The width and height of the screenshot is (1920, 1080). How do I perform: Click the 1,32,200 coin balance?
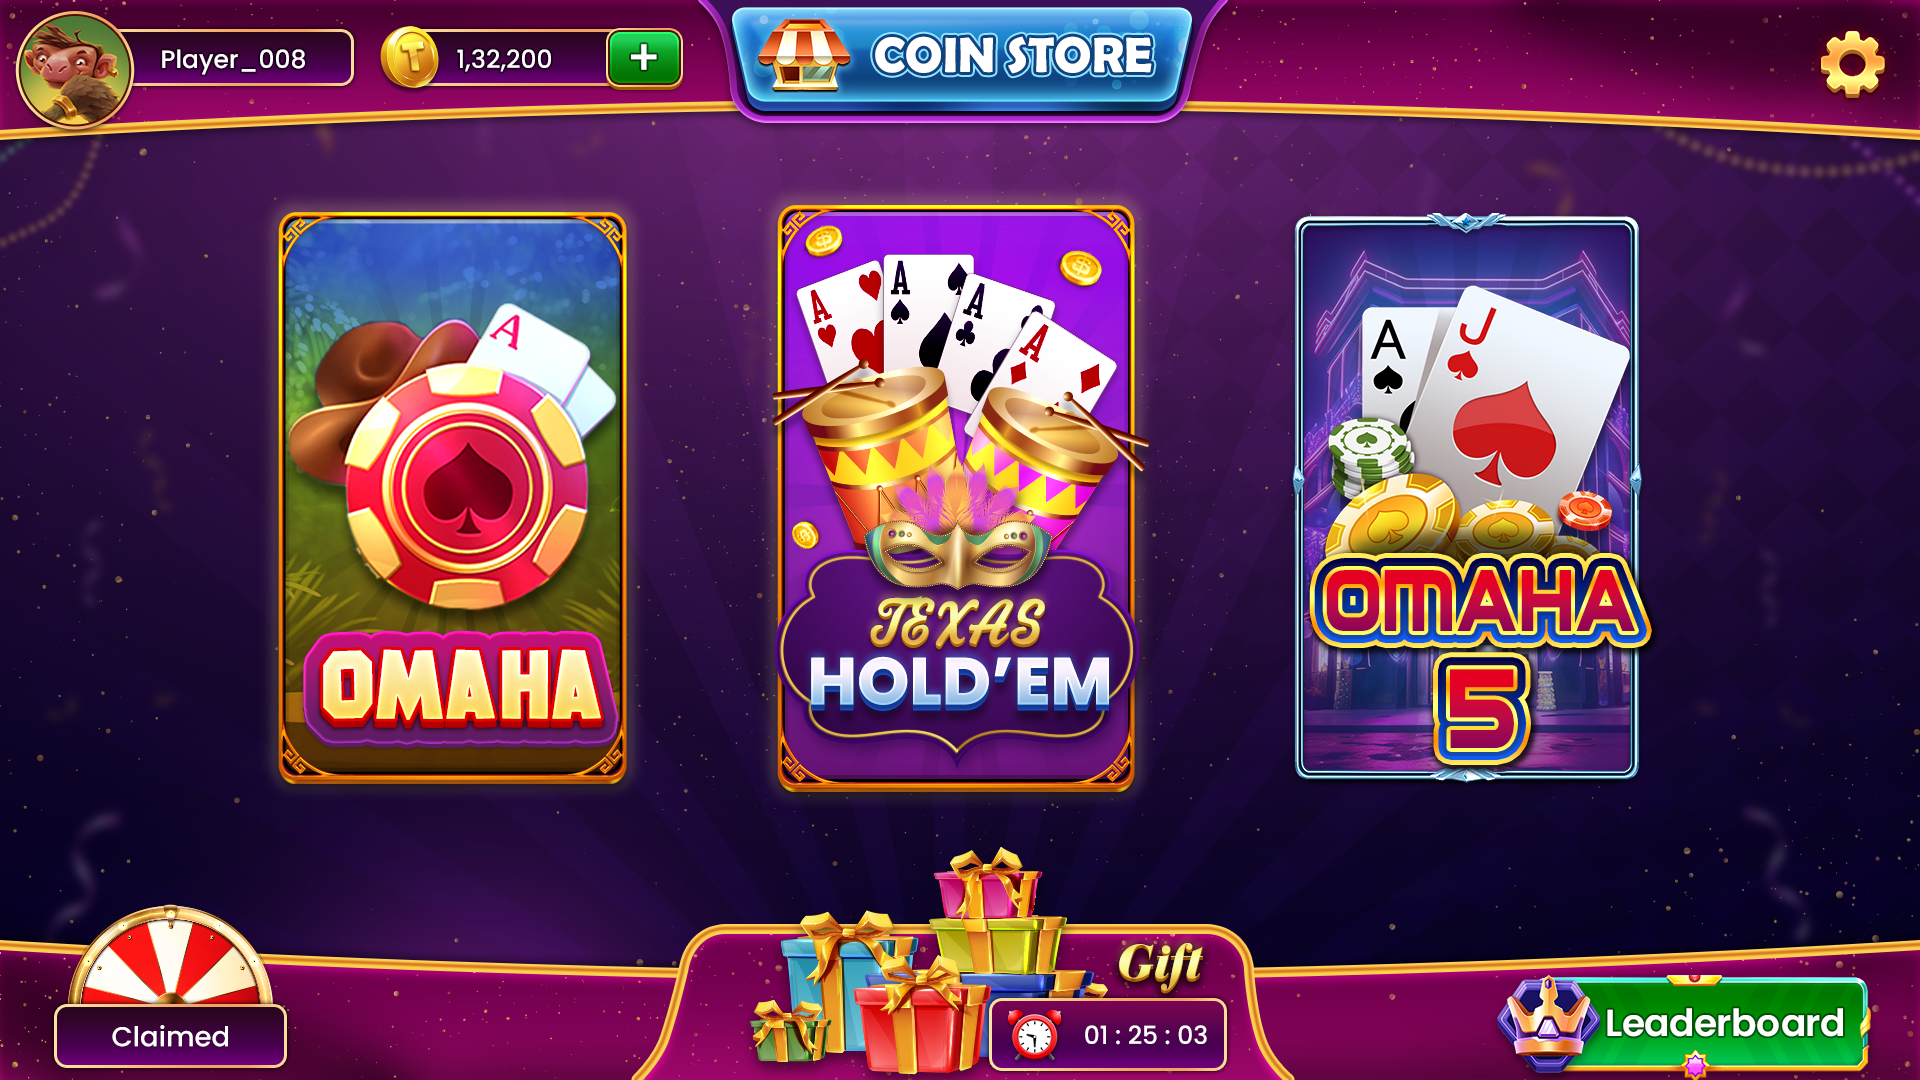(504, 59)
